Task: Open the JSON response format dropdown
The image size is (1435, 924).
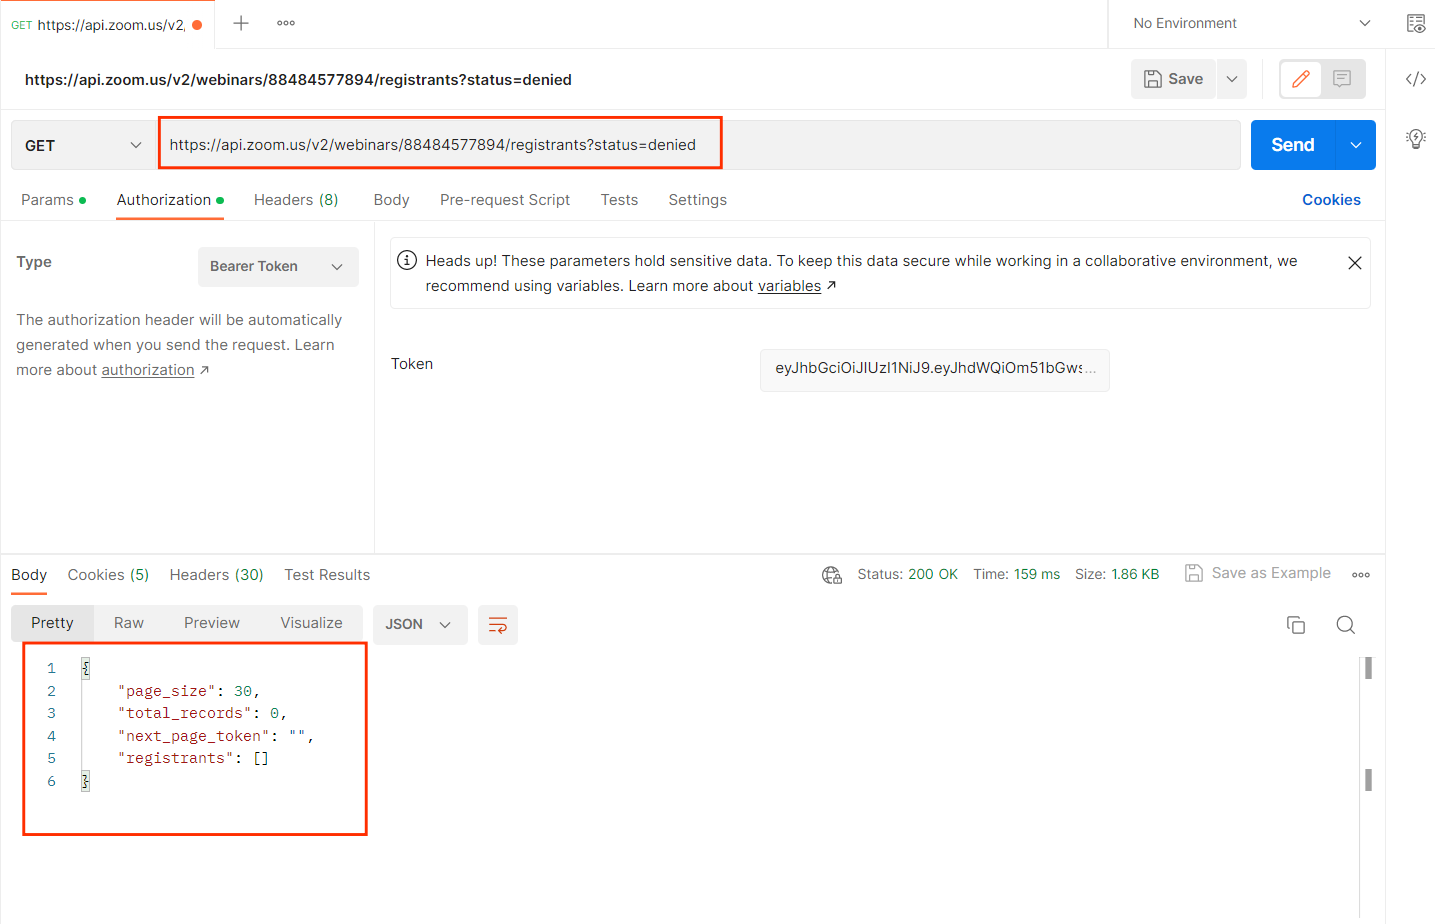Action: pyautogui.click(x=420, y=625)
